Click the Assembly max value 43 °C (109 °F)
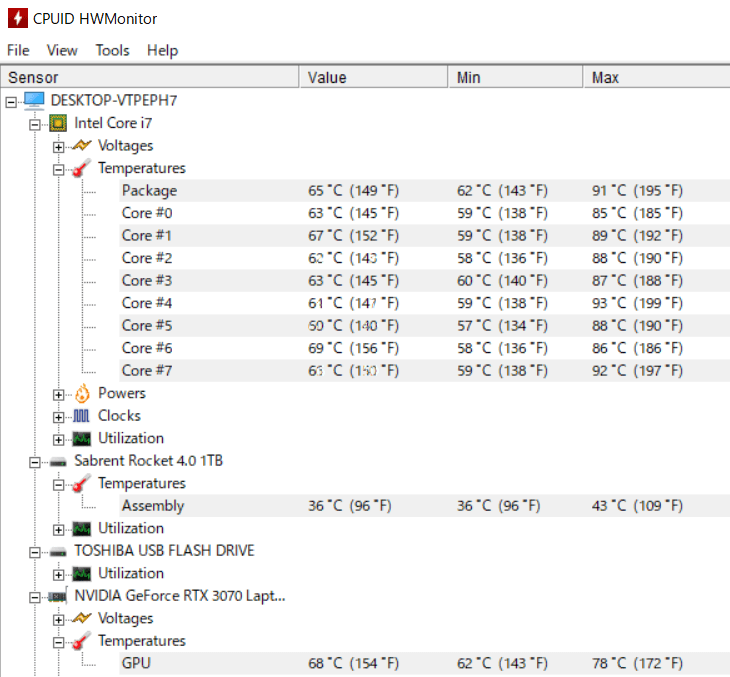730x677 pixels. (637, 506)
